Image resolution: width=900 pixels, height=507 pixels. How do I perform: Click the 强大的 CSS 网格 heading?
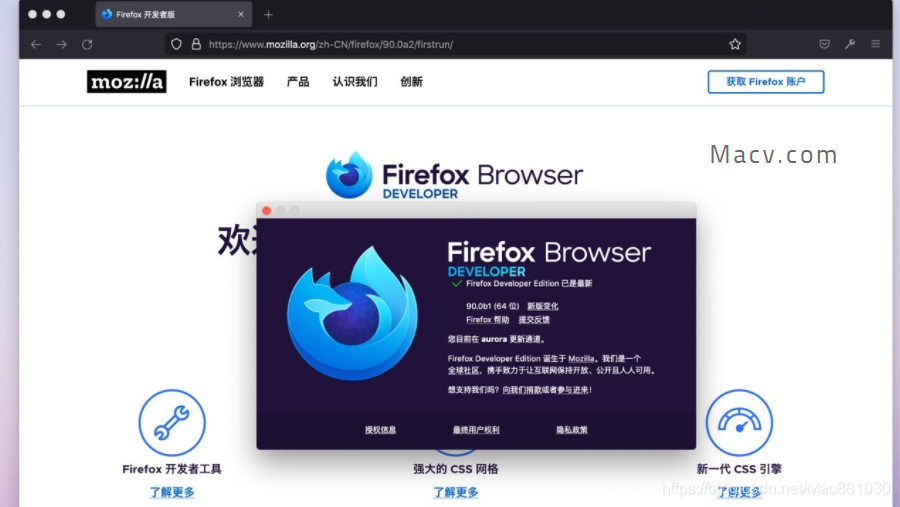(456, 469)
